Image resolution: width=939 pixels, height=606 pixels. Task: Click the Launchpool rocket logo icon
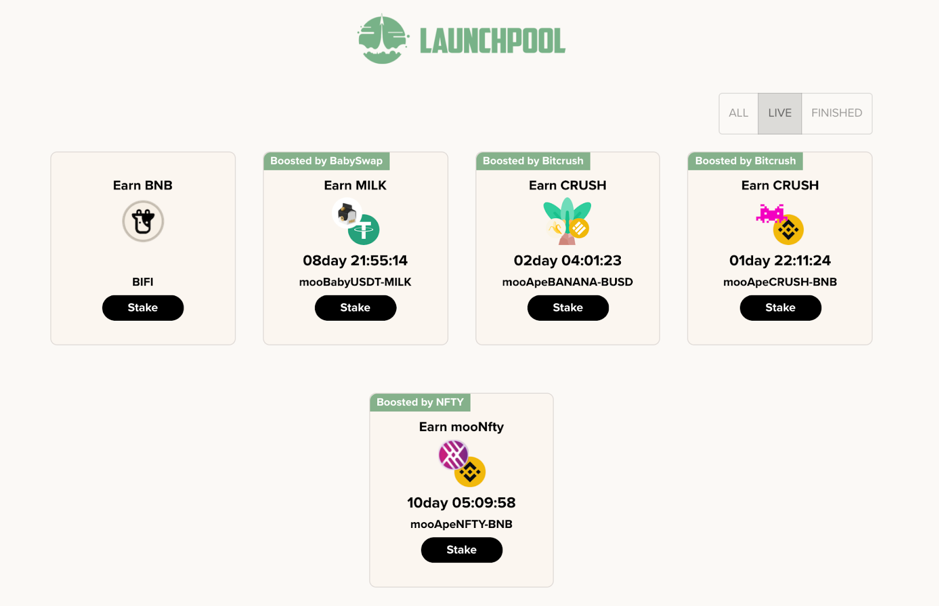coord(383,40)
